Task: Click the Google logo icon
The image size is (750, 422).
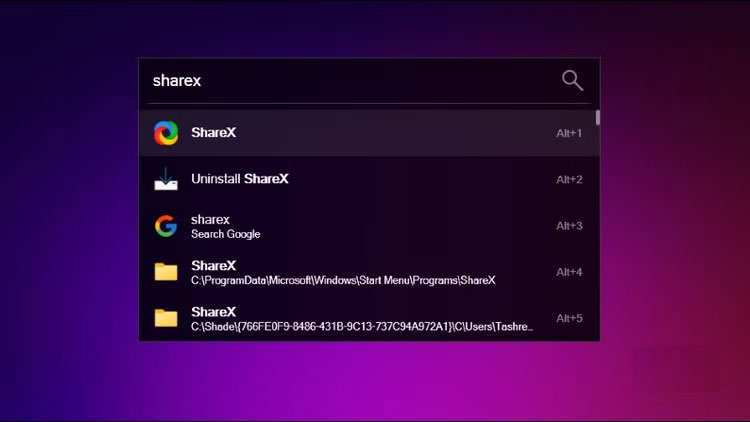Action: (x=166, y=226)
